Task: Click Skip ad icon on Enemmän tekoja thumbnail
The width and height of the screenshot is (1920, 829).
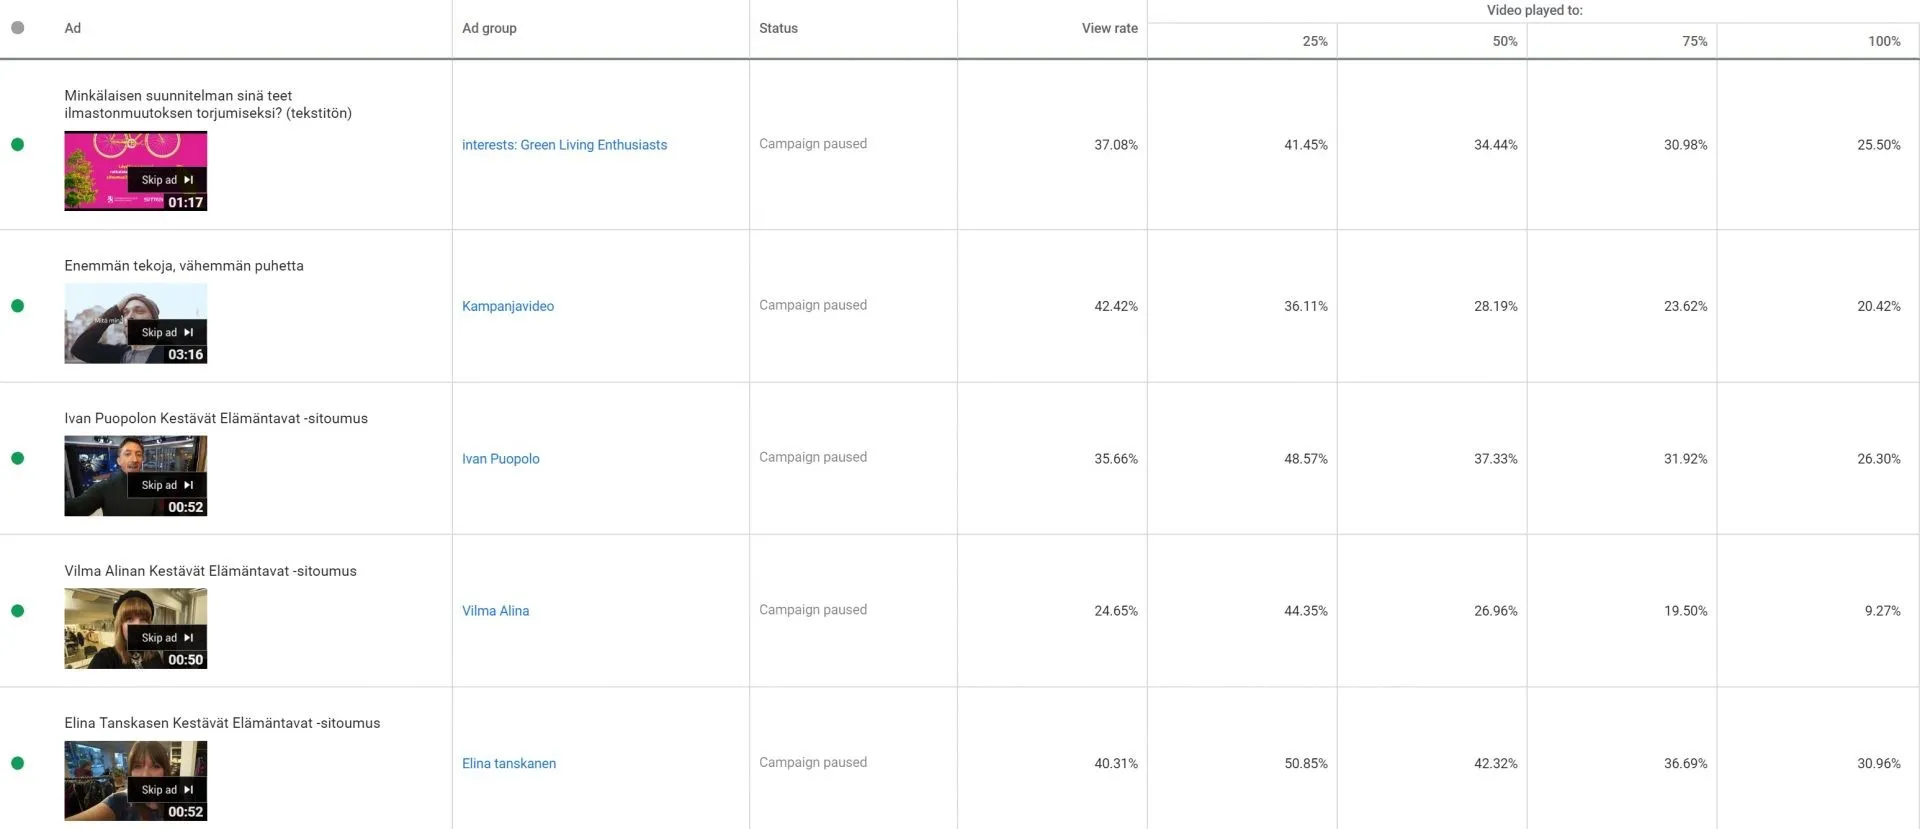Action: click(x=188, y=332)
